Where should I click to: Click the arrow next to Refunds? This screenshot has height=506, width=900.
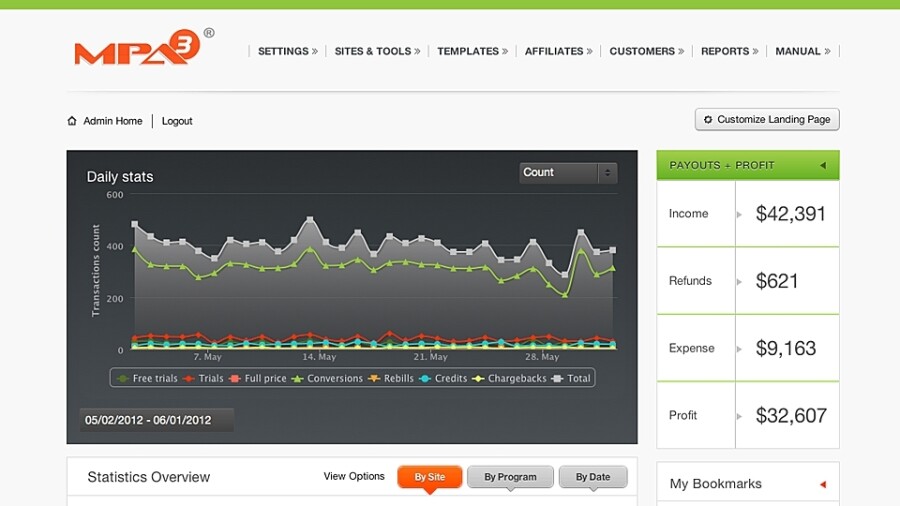click(x=739, y=281)
